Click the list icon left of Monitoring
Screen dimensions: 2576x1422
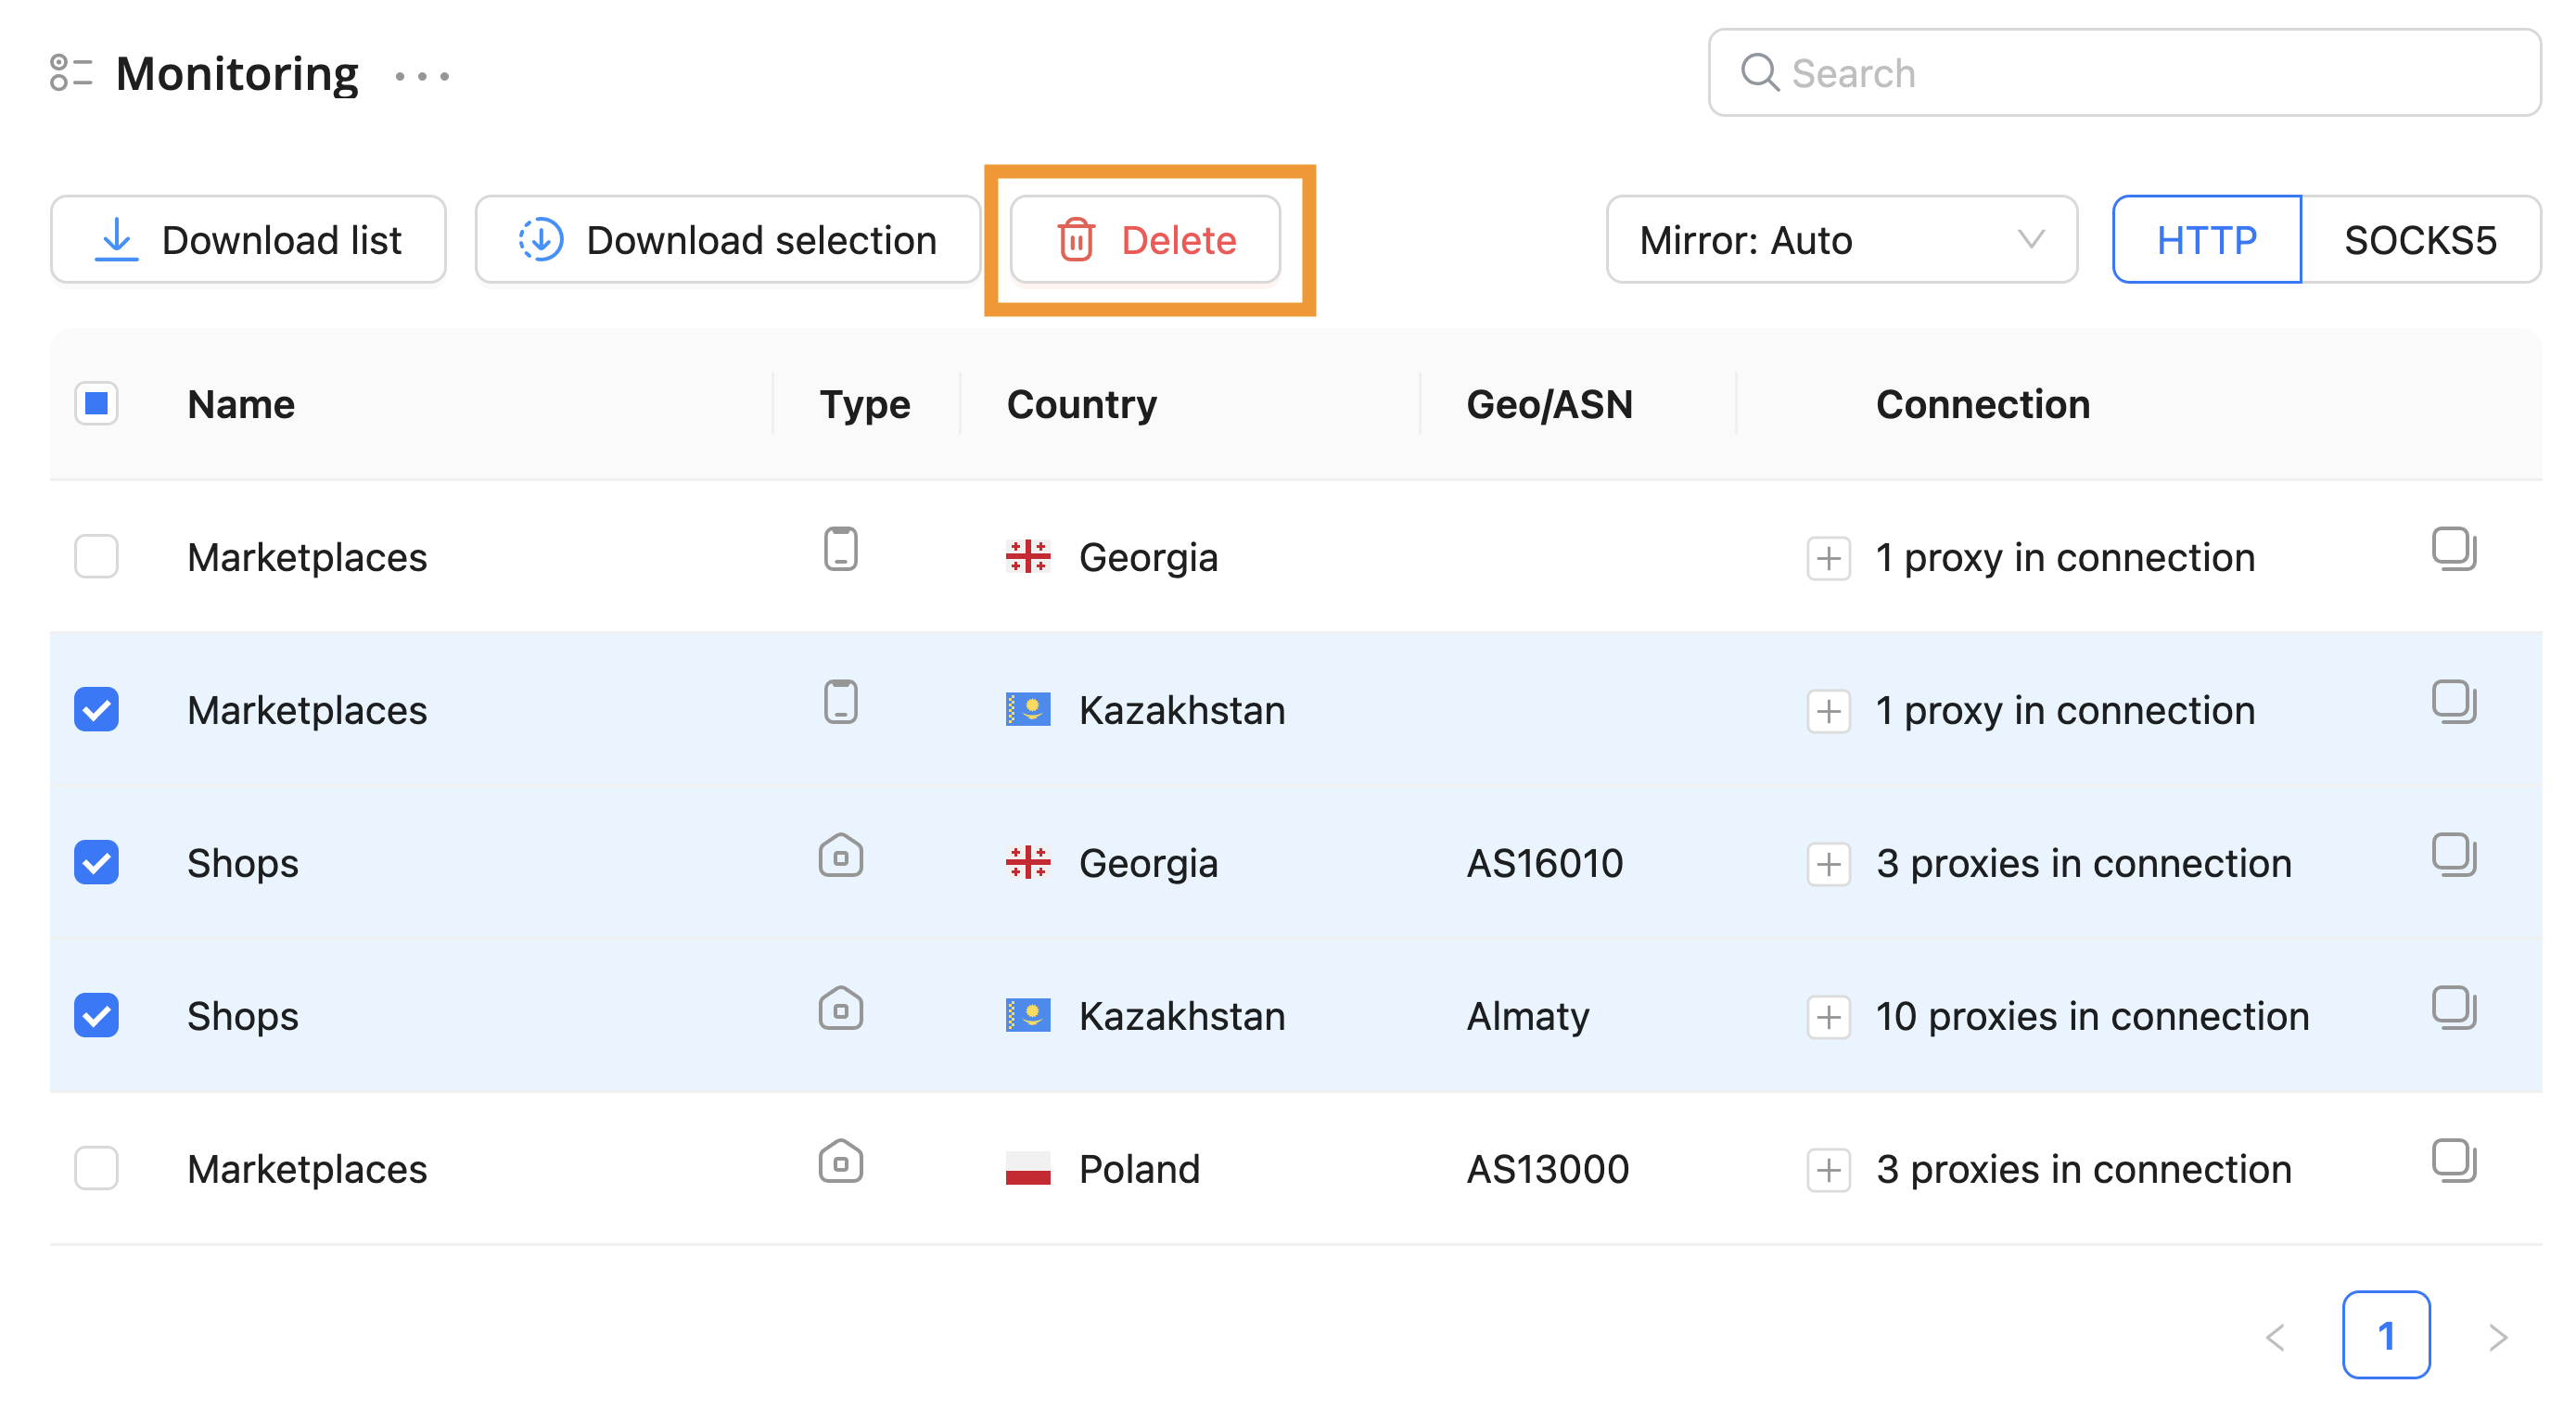click(70, 73)
